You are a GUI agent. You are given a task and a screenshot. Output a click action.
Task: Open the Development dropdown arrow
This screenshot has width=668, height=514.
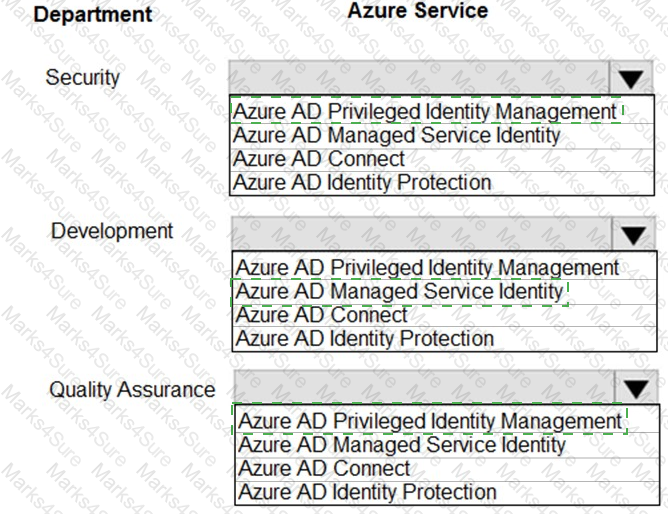click(x=633, y=234)
